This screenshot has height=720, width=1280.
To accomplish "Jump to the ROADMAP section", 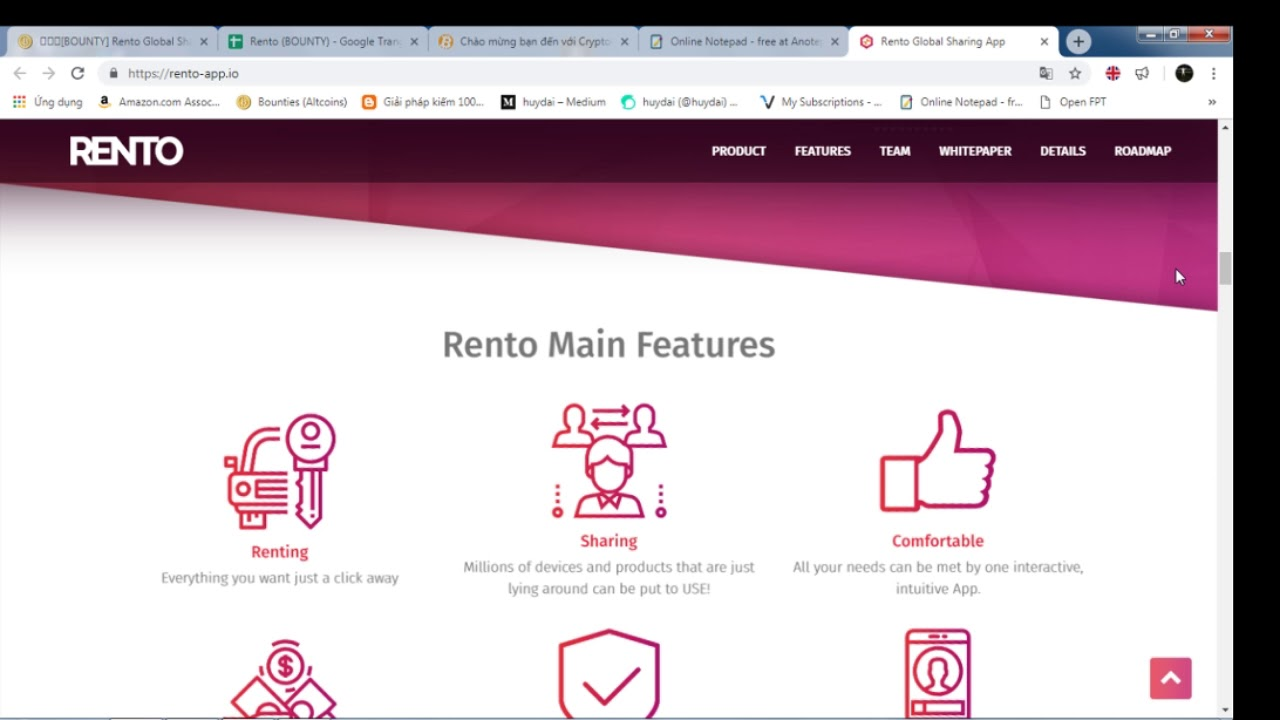I will [1143, 151].
